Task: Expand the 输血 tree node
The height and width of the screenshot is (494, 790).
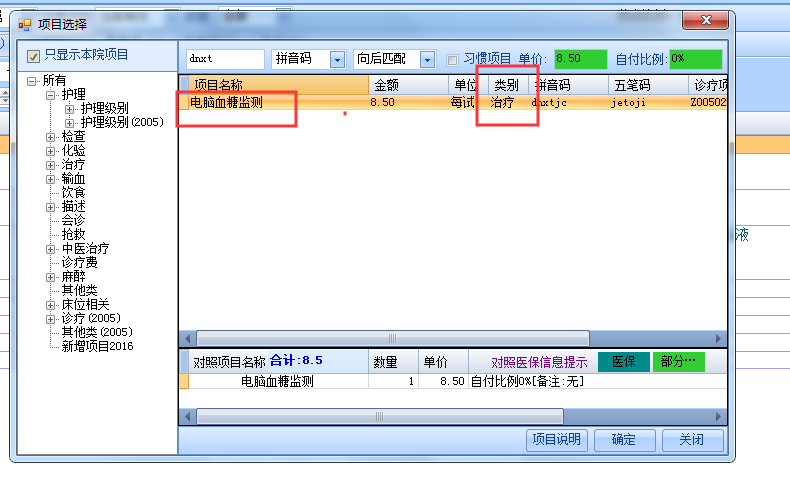Action: 50,179
